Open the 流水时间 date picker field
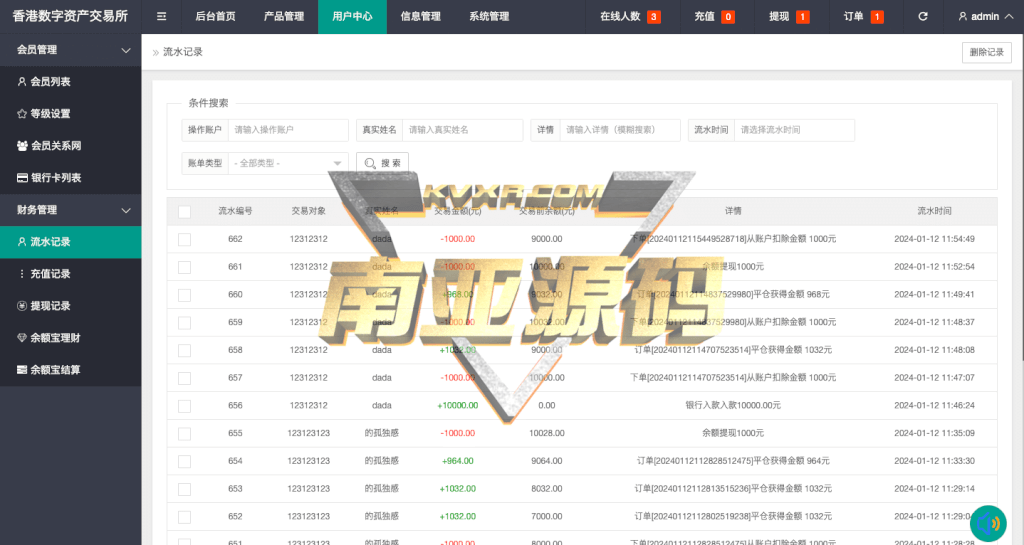Image resolution: width=1024 pixels, height=545 pixels. 794,130
